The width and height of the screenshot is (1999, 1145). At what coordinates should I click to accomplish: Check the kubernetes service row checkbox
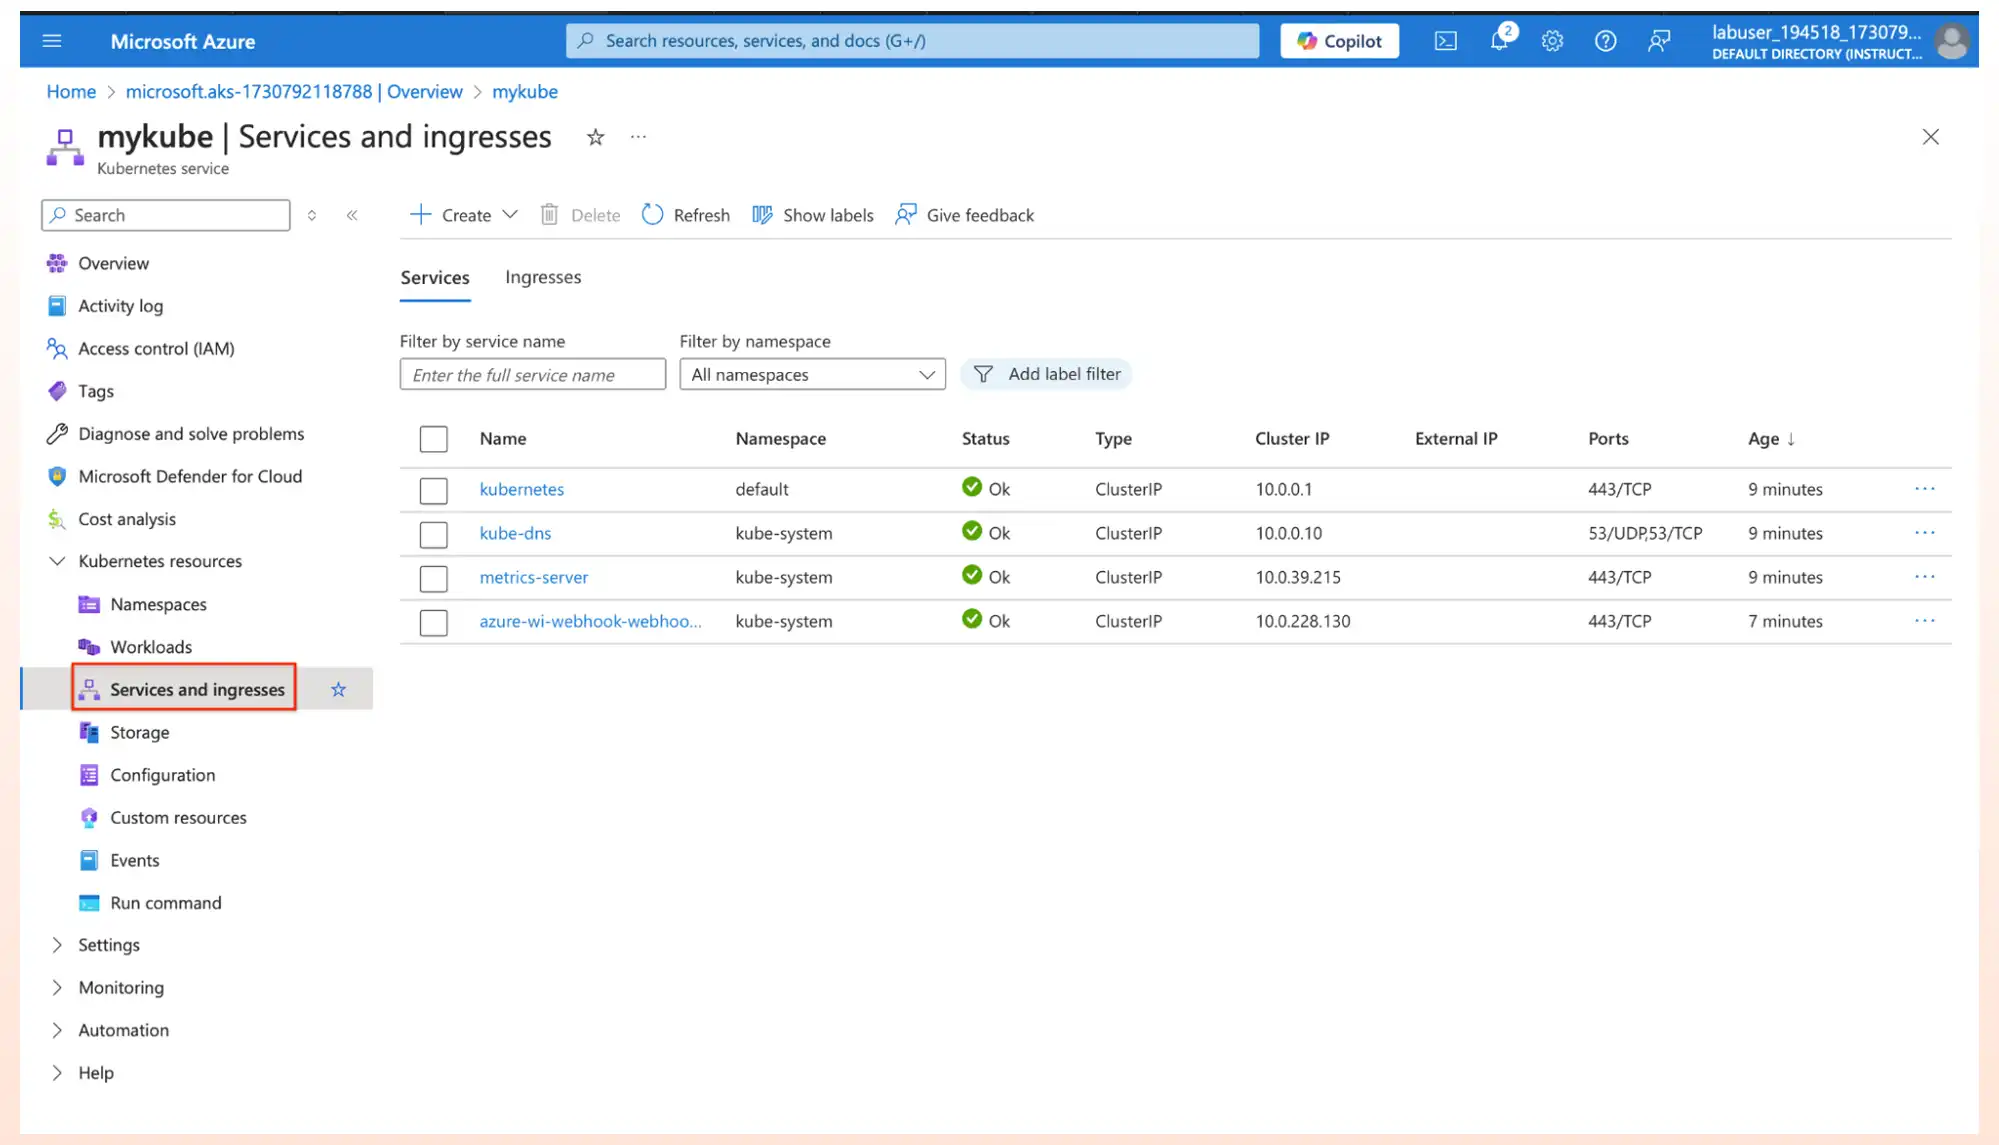click(x=433, y=491)
